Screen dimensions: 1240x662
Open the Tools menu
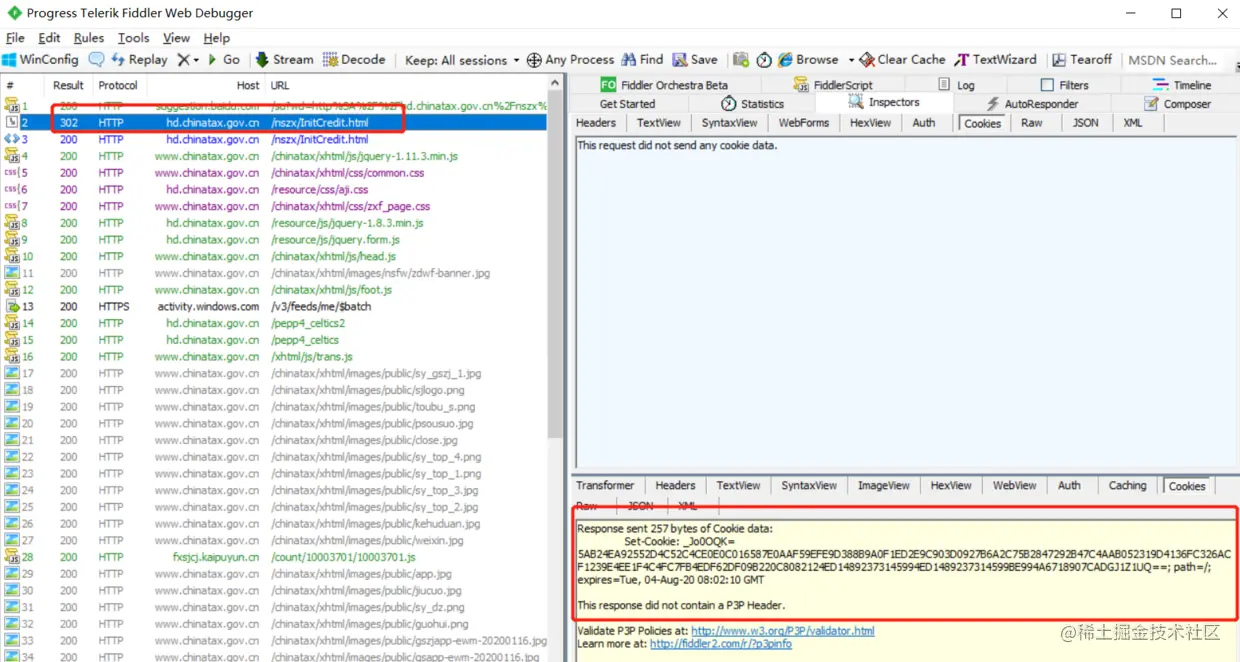(x=134, y=38)
